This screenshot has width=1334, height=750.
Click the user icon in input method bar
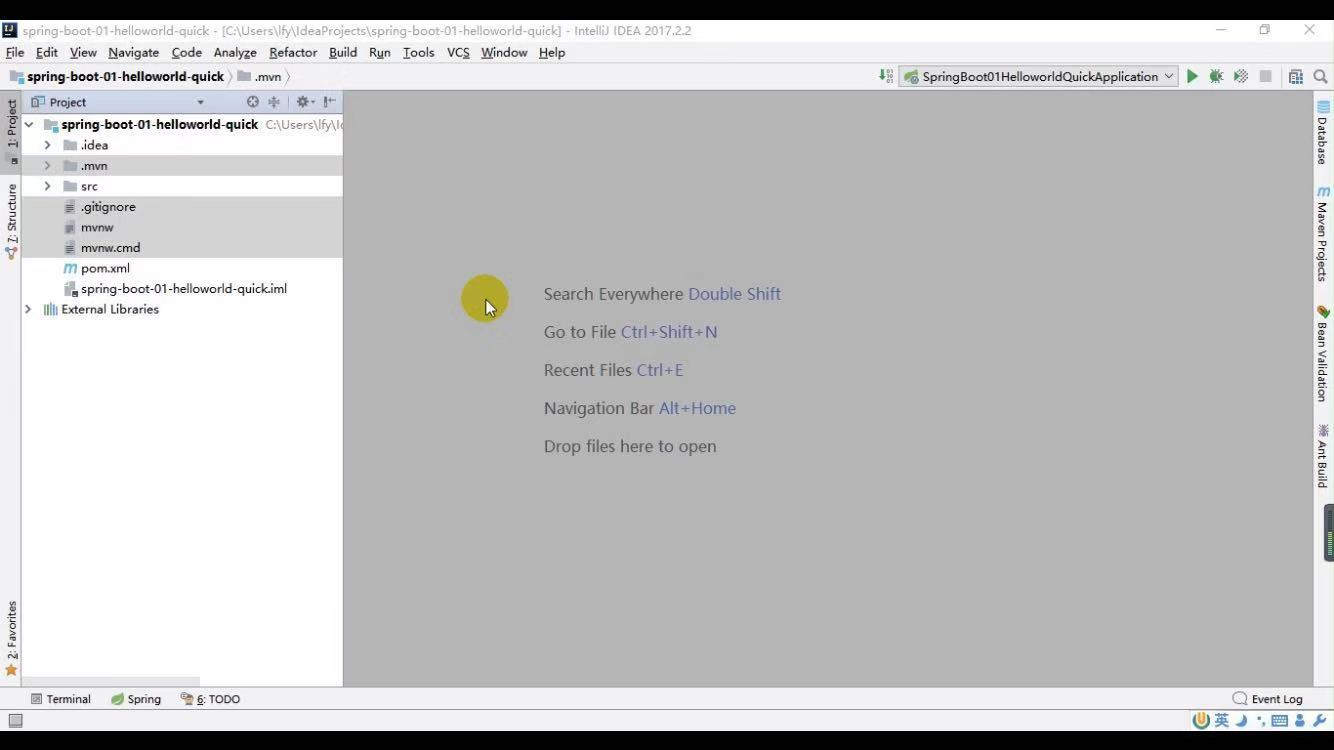pos(1300,720)
